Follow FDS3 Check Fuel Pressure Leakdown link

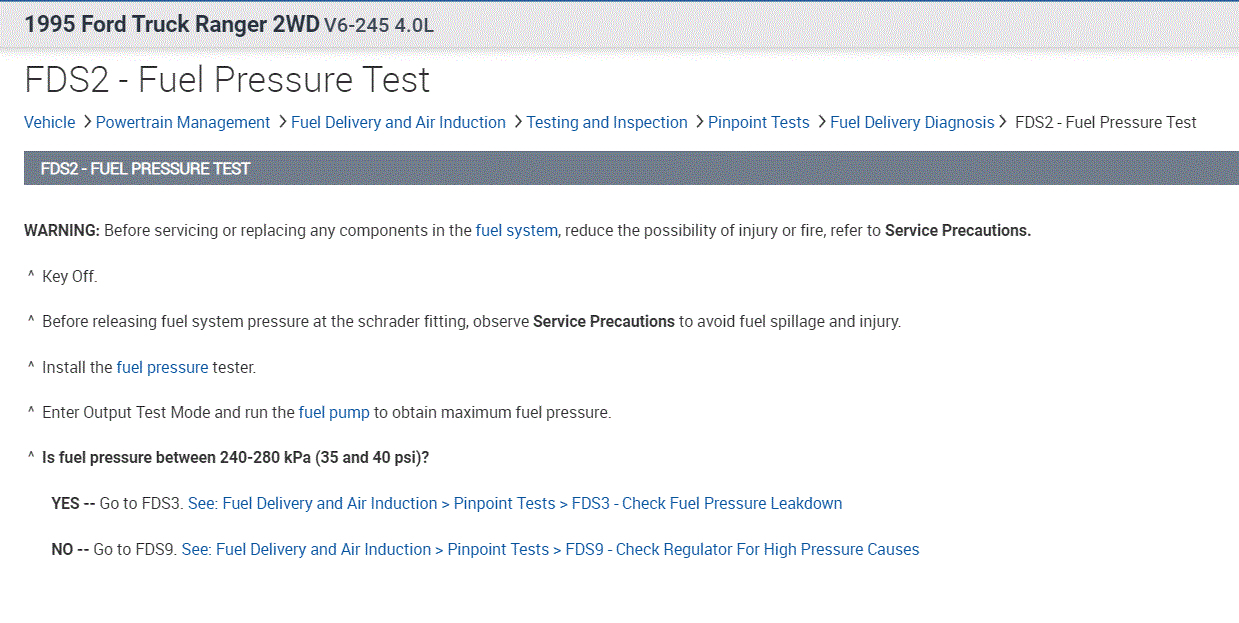click(515, 503)
